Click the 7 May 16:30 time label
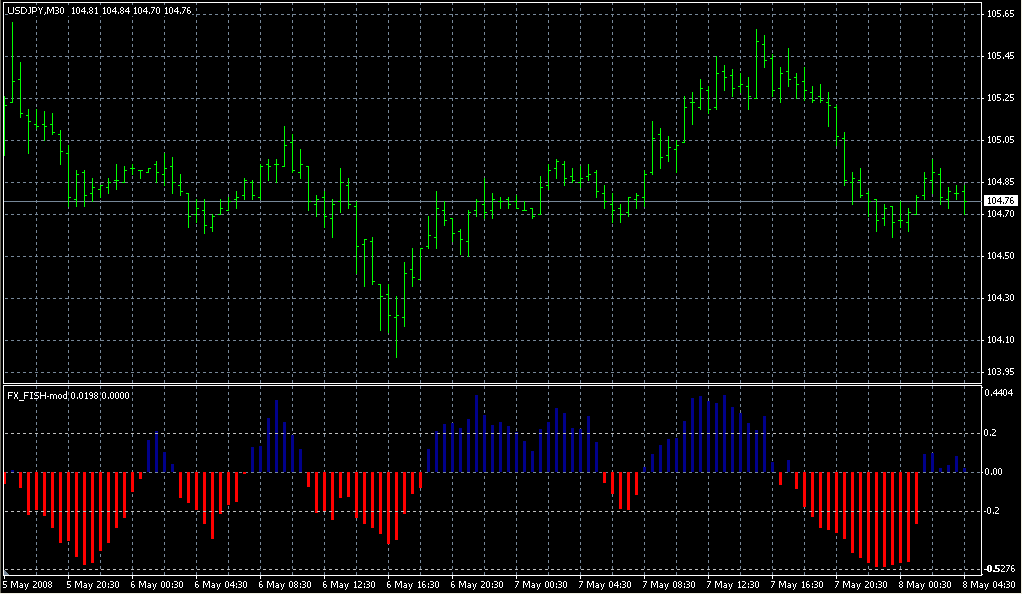The image size is (1024, 594). [x=797, y=585]
